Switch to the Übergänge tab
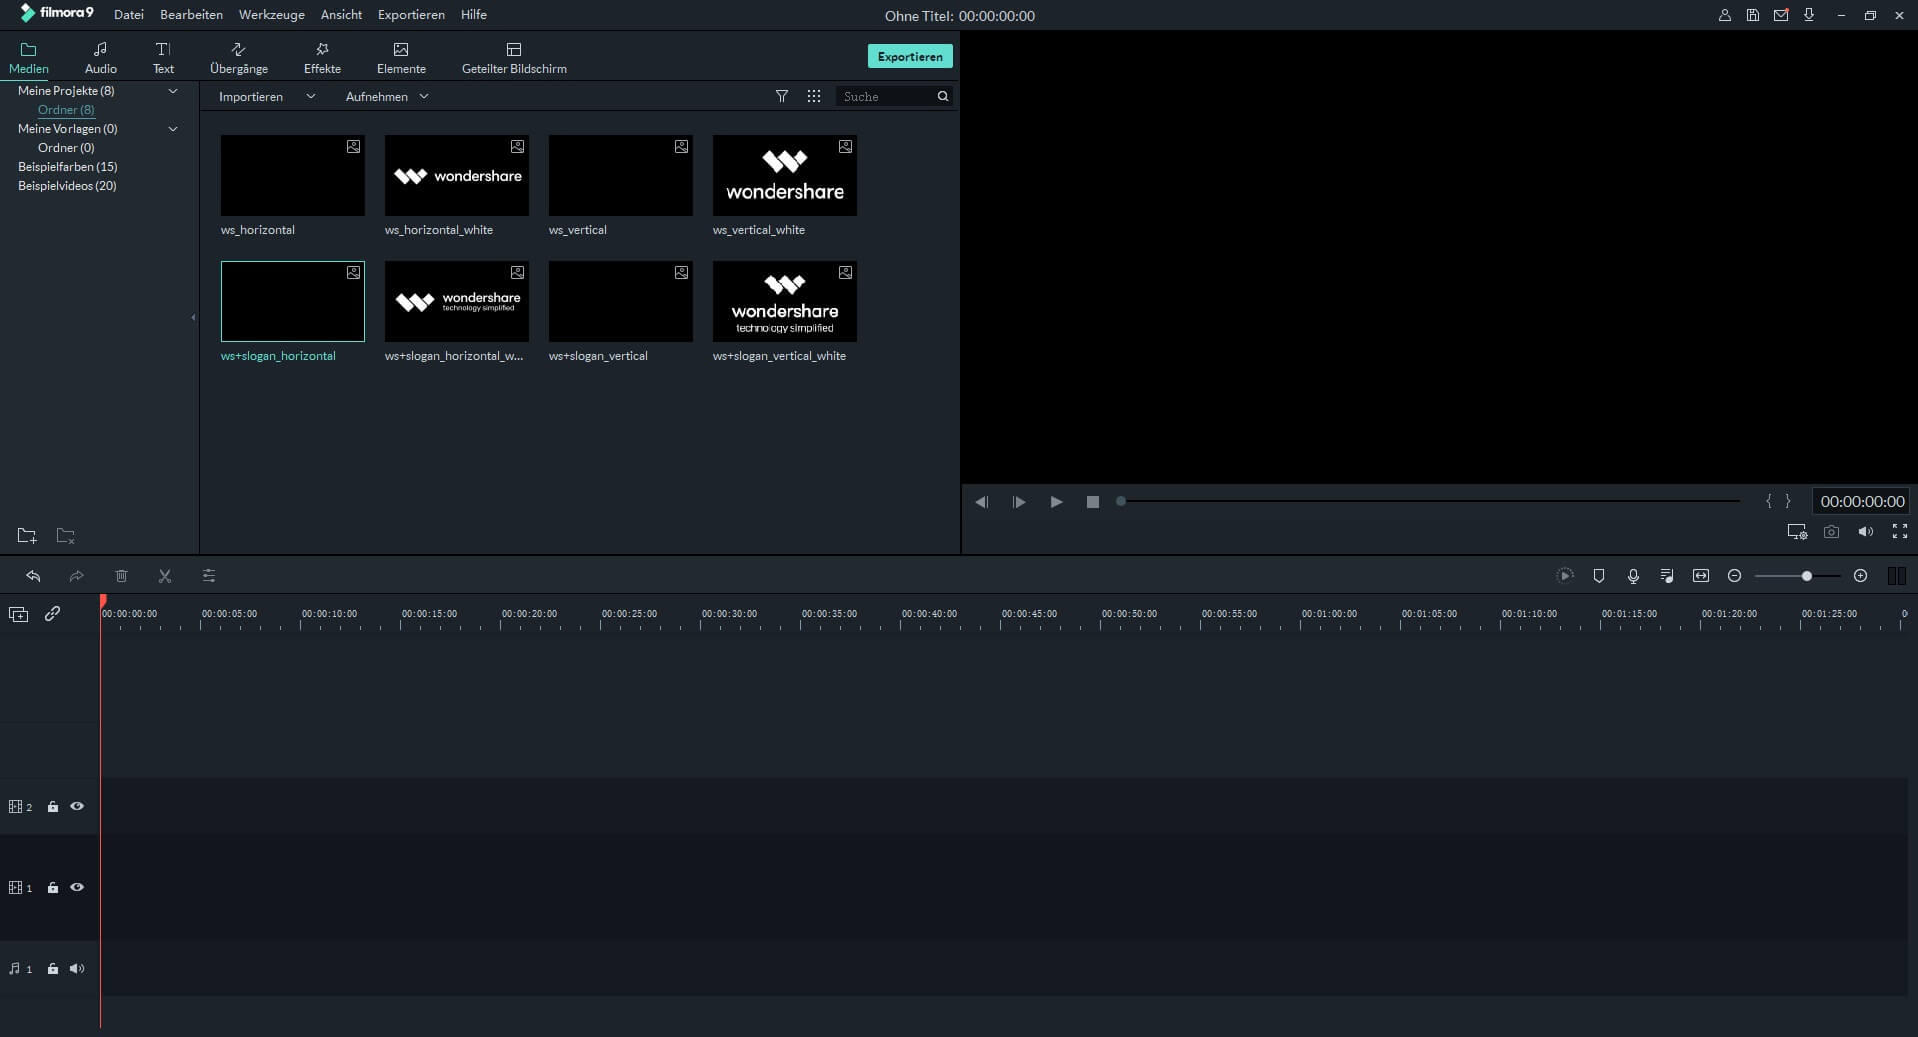This screenshot has width=1918, height=1037. coord(239,58)
